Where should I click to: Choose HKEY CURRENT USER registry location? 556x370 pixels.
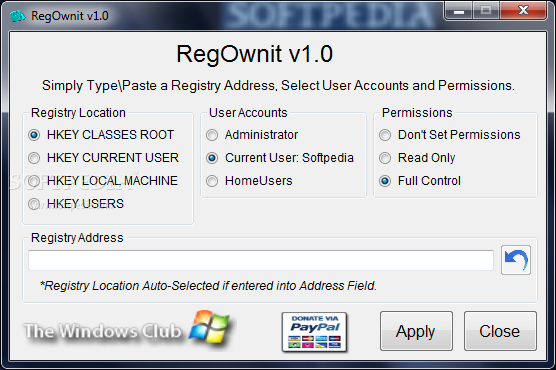click(104, 158)
